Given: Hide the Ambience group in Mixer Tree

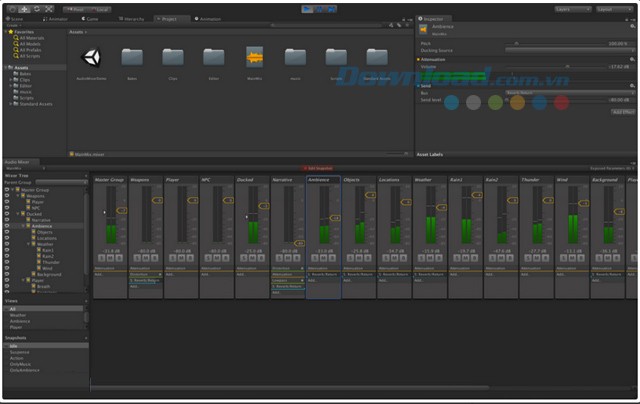Looking at the screenshot, I should [8, 225].
